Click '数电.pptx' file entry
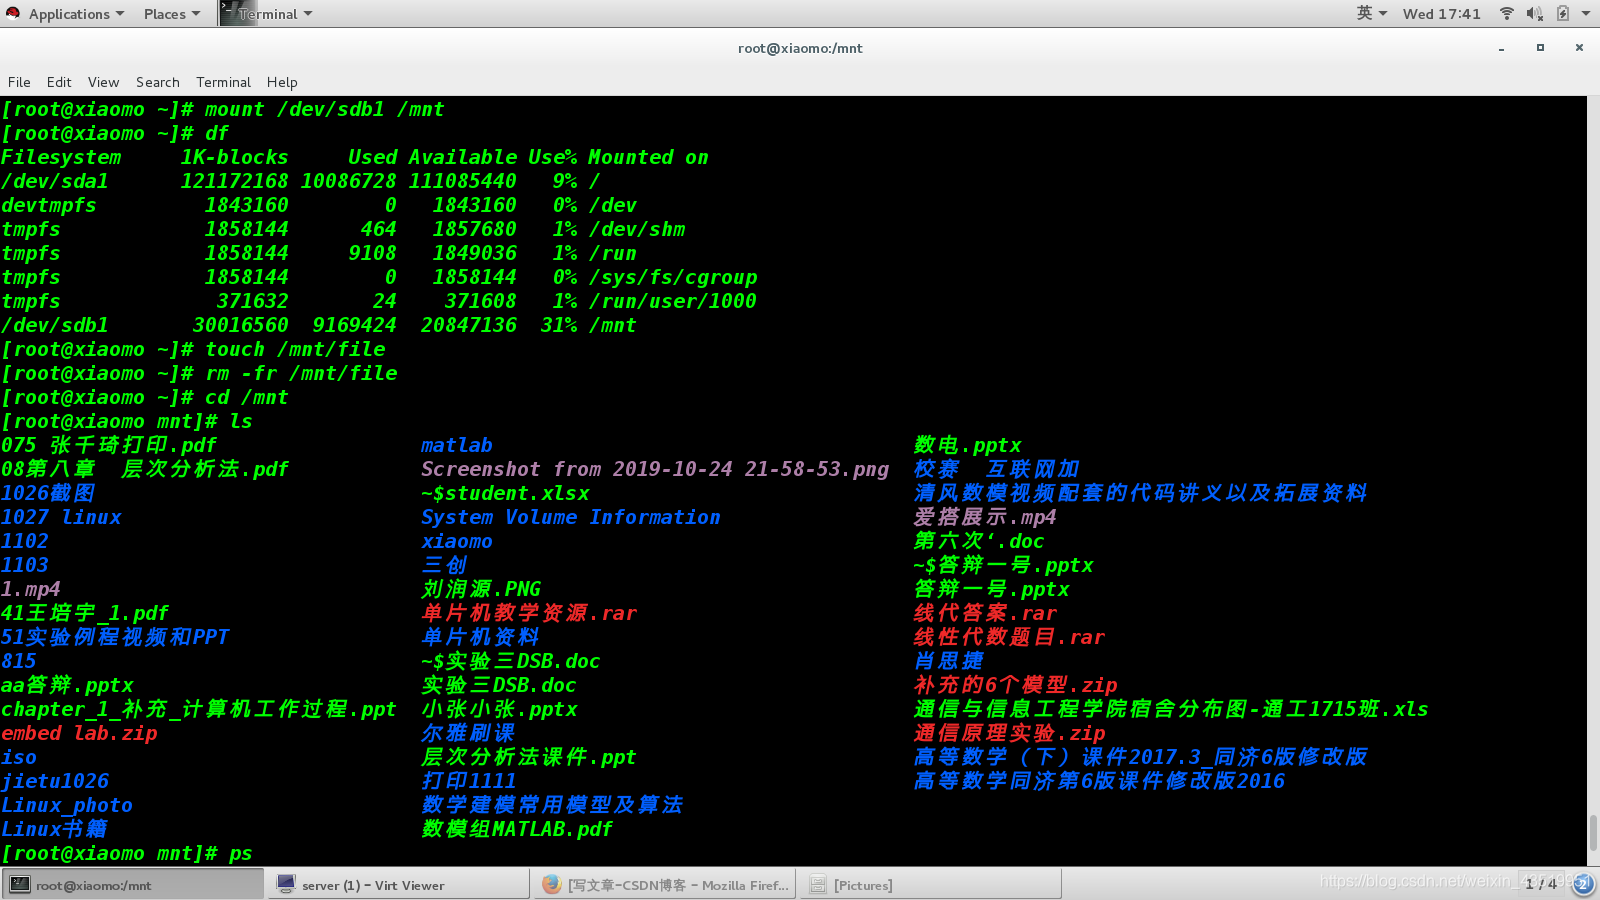Image resolution: width=1600 pixels, height=900 pixels. [x=967, y=445]
